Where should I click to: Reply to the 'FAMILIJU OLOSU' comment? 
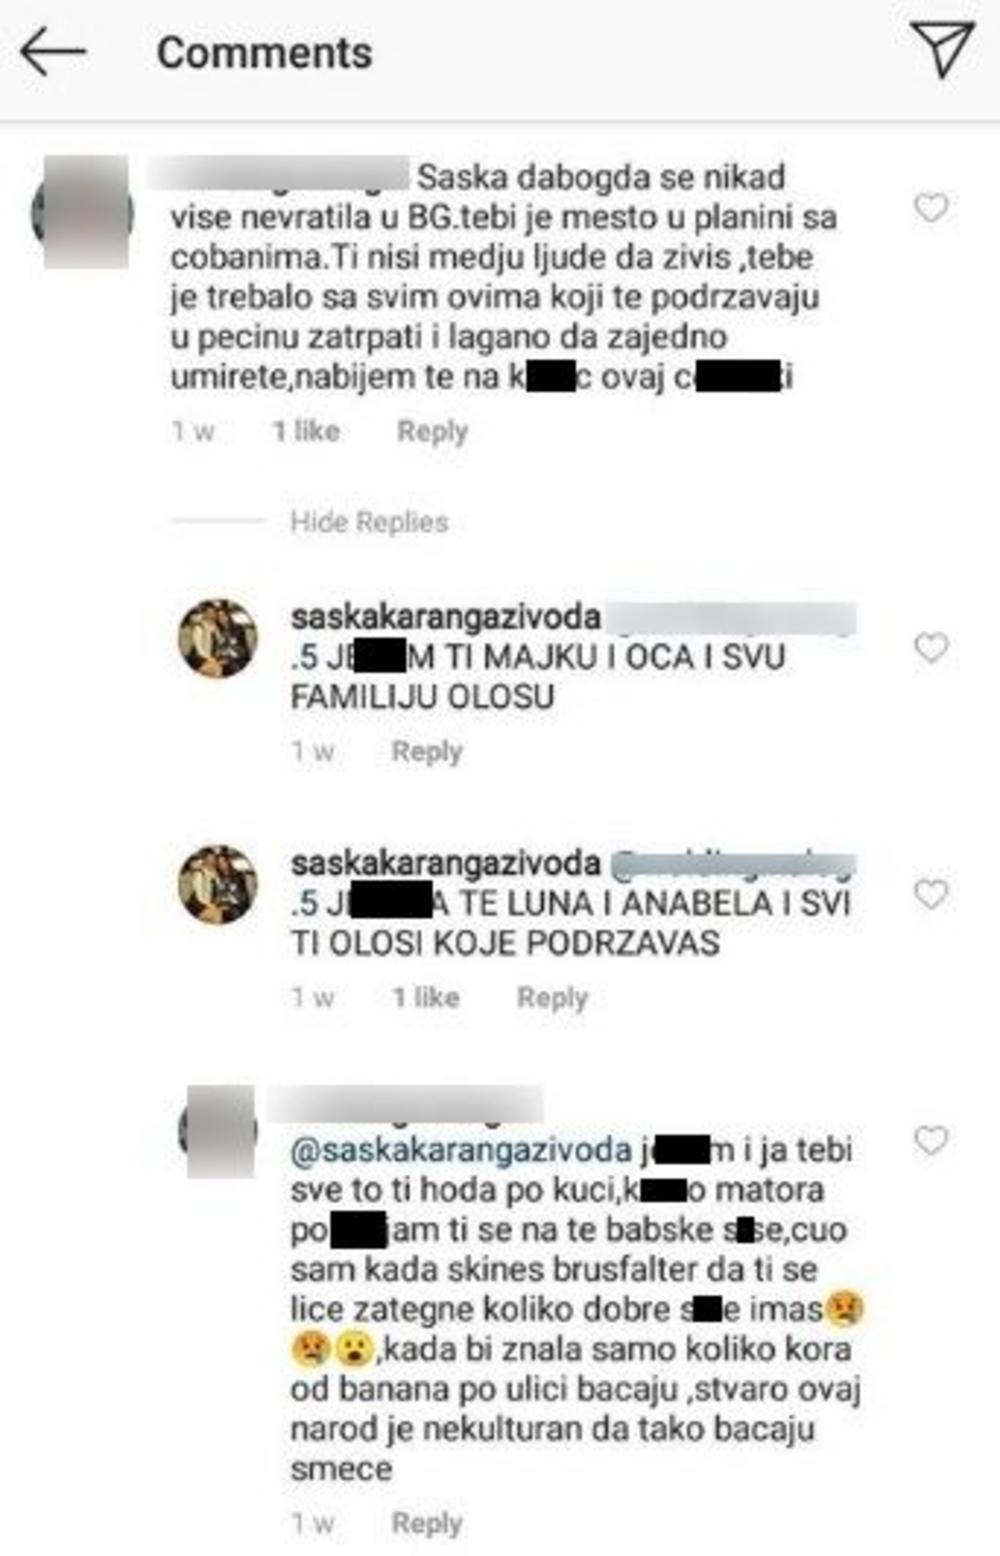426,752
